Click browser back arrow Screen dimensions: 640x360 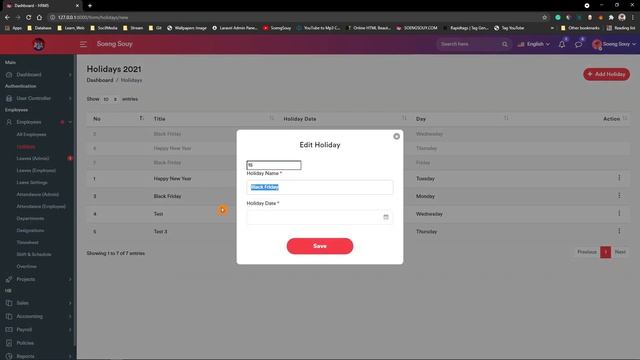[x=7, y=18]
